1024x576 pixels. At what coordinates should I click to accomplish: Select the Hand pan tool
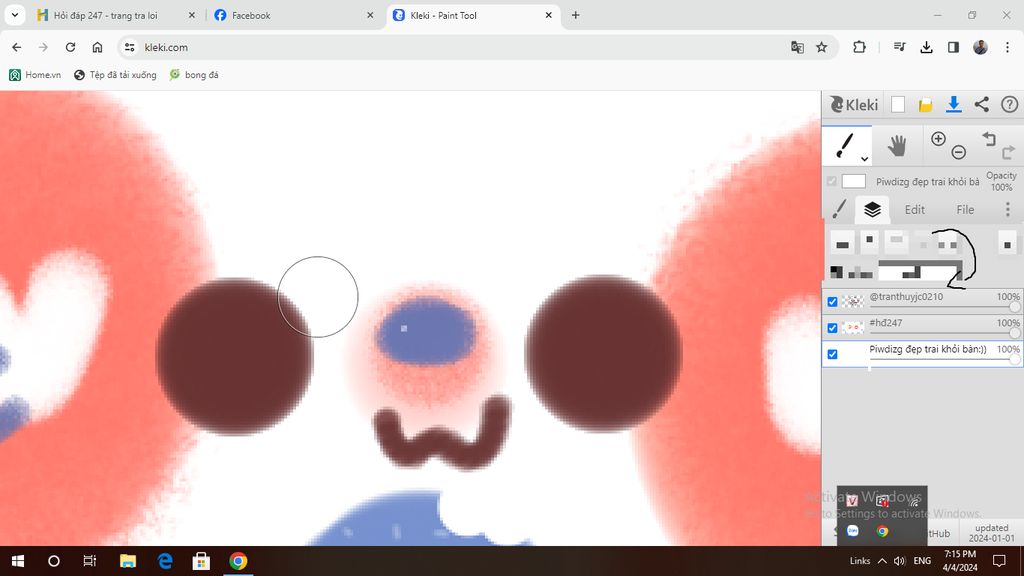tap(897, 145)
